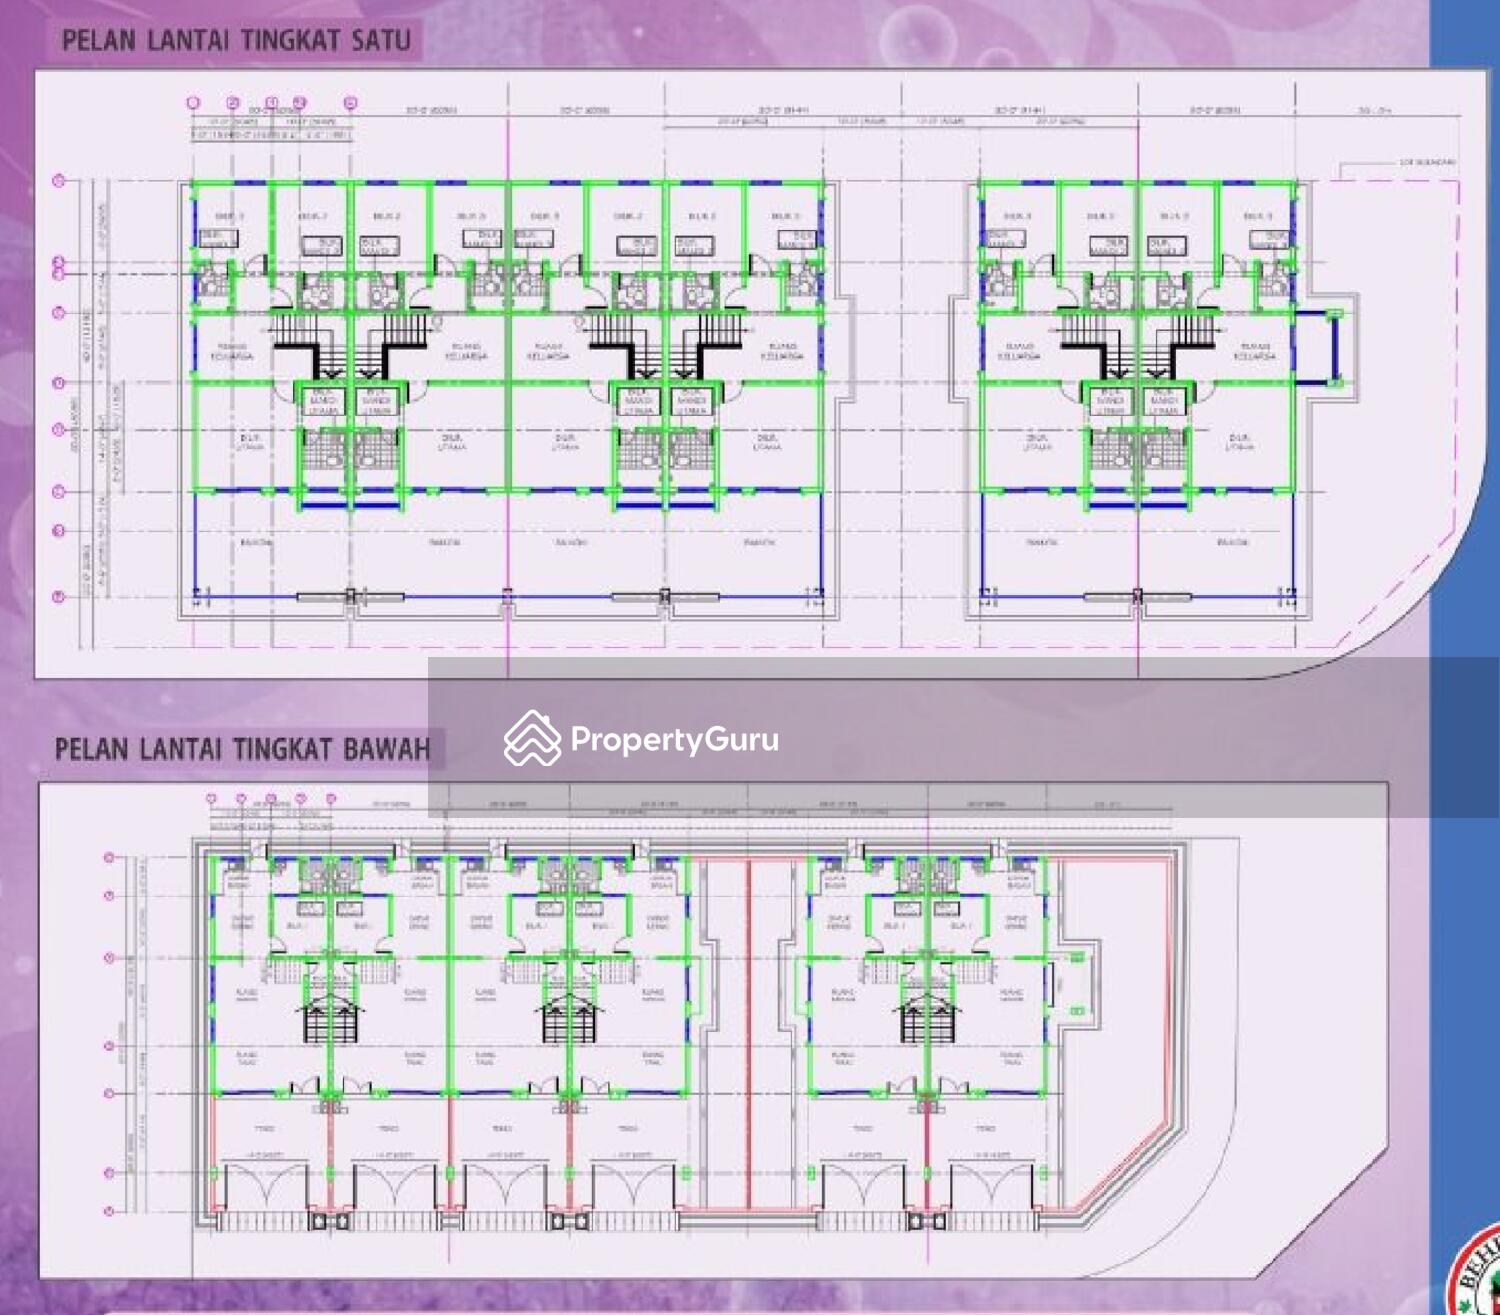Open the PropertyGuru watermark text link
Image resolution: width=1500 pixels, height=1315 pixels.
[674, 740]
